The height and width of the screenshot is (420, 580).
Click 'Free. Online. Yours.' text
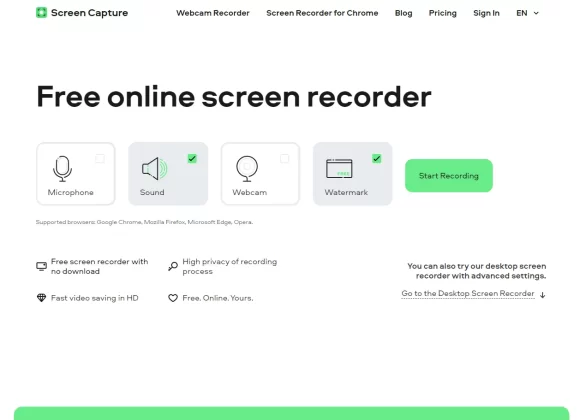pyautogui.click(x=218, y=298)
